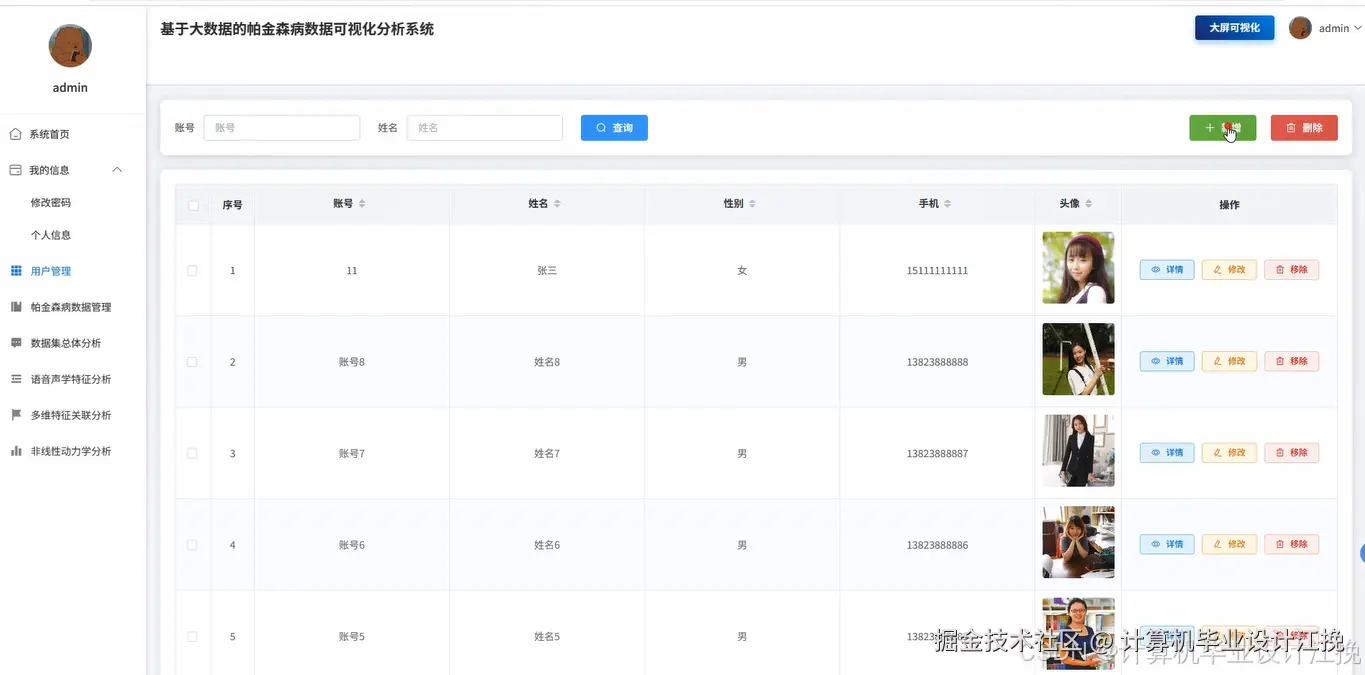The height and width of the screenshot is (675, 1365).
Task: Check the box for row 账号7
Action: pyautogui.click(x=192, y=454)
